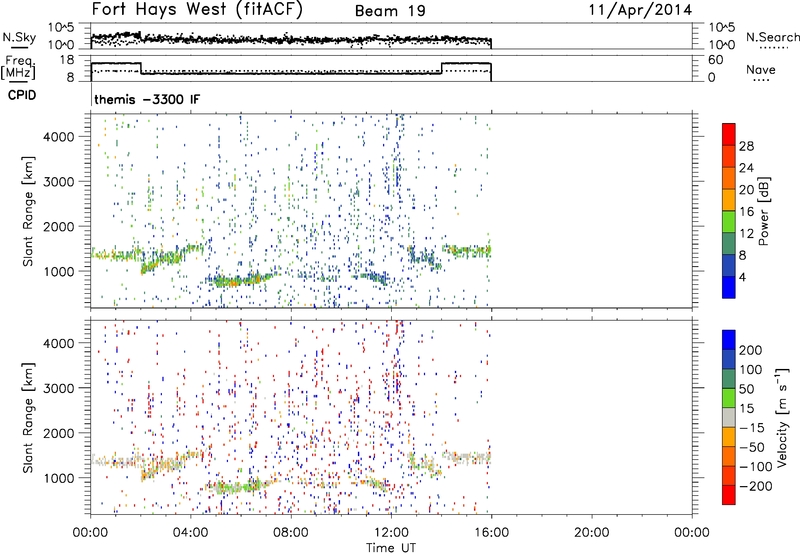Click the frequency step up near 14:00
The image size is (800, 554).
coord(442,68)
